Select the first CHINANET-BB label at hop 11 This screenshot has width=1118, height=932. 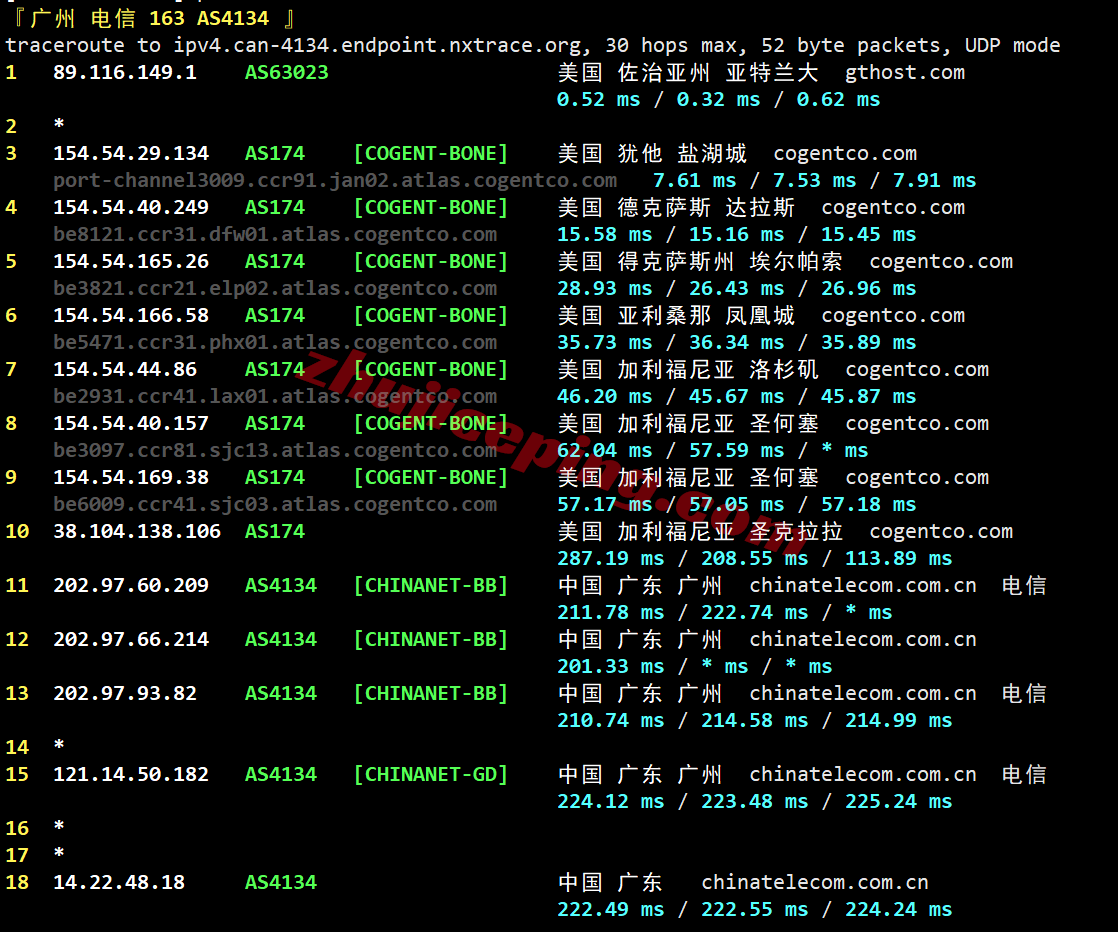coord(431,586)
